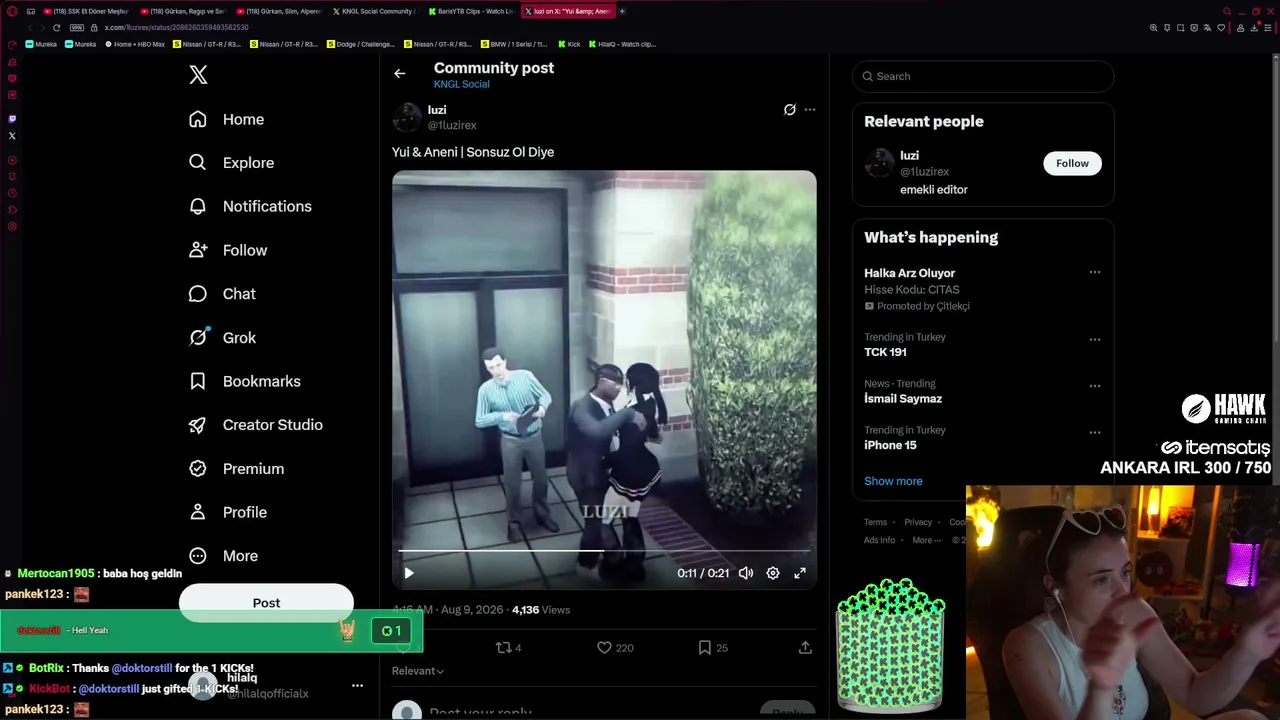Expand the Relevant replies sort dropdown
Viewport: 1280px width, 720px height.
(x=418, y=671)
